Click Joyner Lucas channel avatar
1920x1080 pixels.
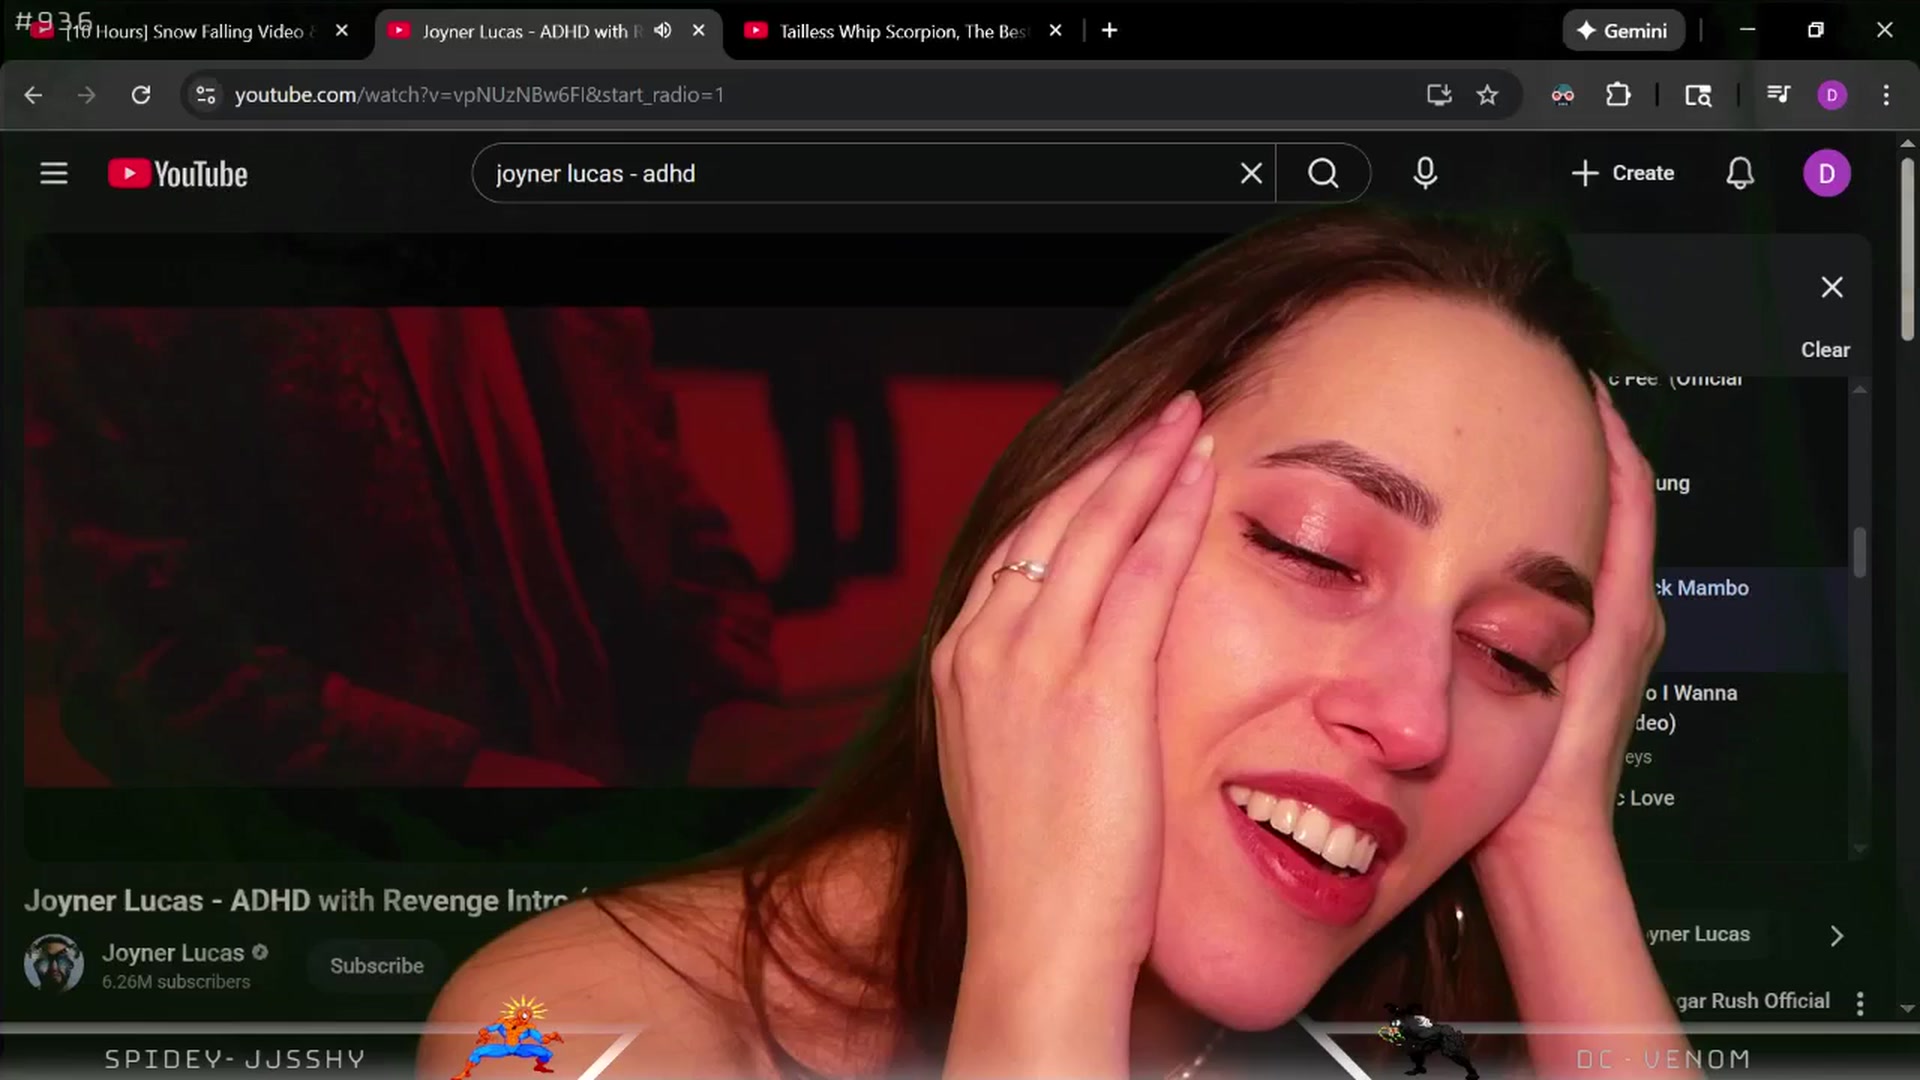[x=54, y=963]
